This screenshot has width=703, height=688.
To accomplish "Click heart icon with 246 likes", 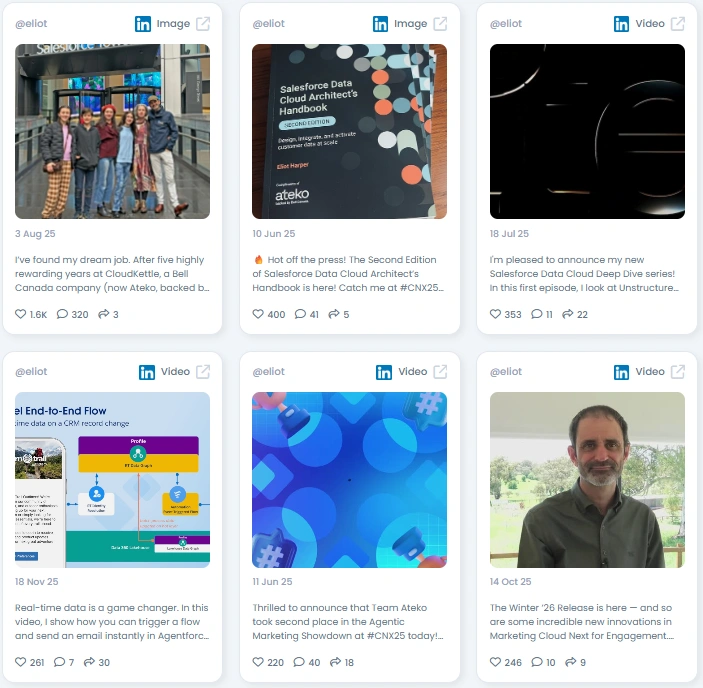I will (495, 662).
